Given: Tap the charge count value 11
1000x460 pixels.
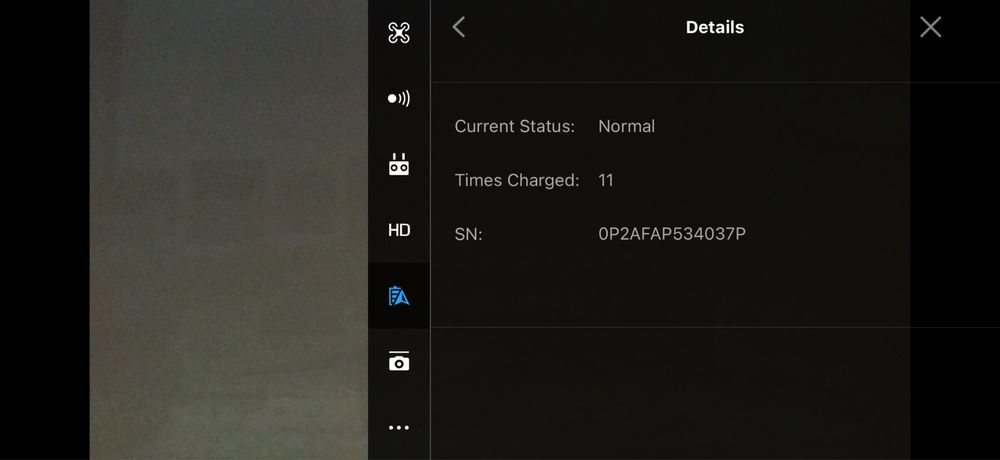Looking at the screenshot, I should 606,181.
